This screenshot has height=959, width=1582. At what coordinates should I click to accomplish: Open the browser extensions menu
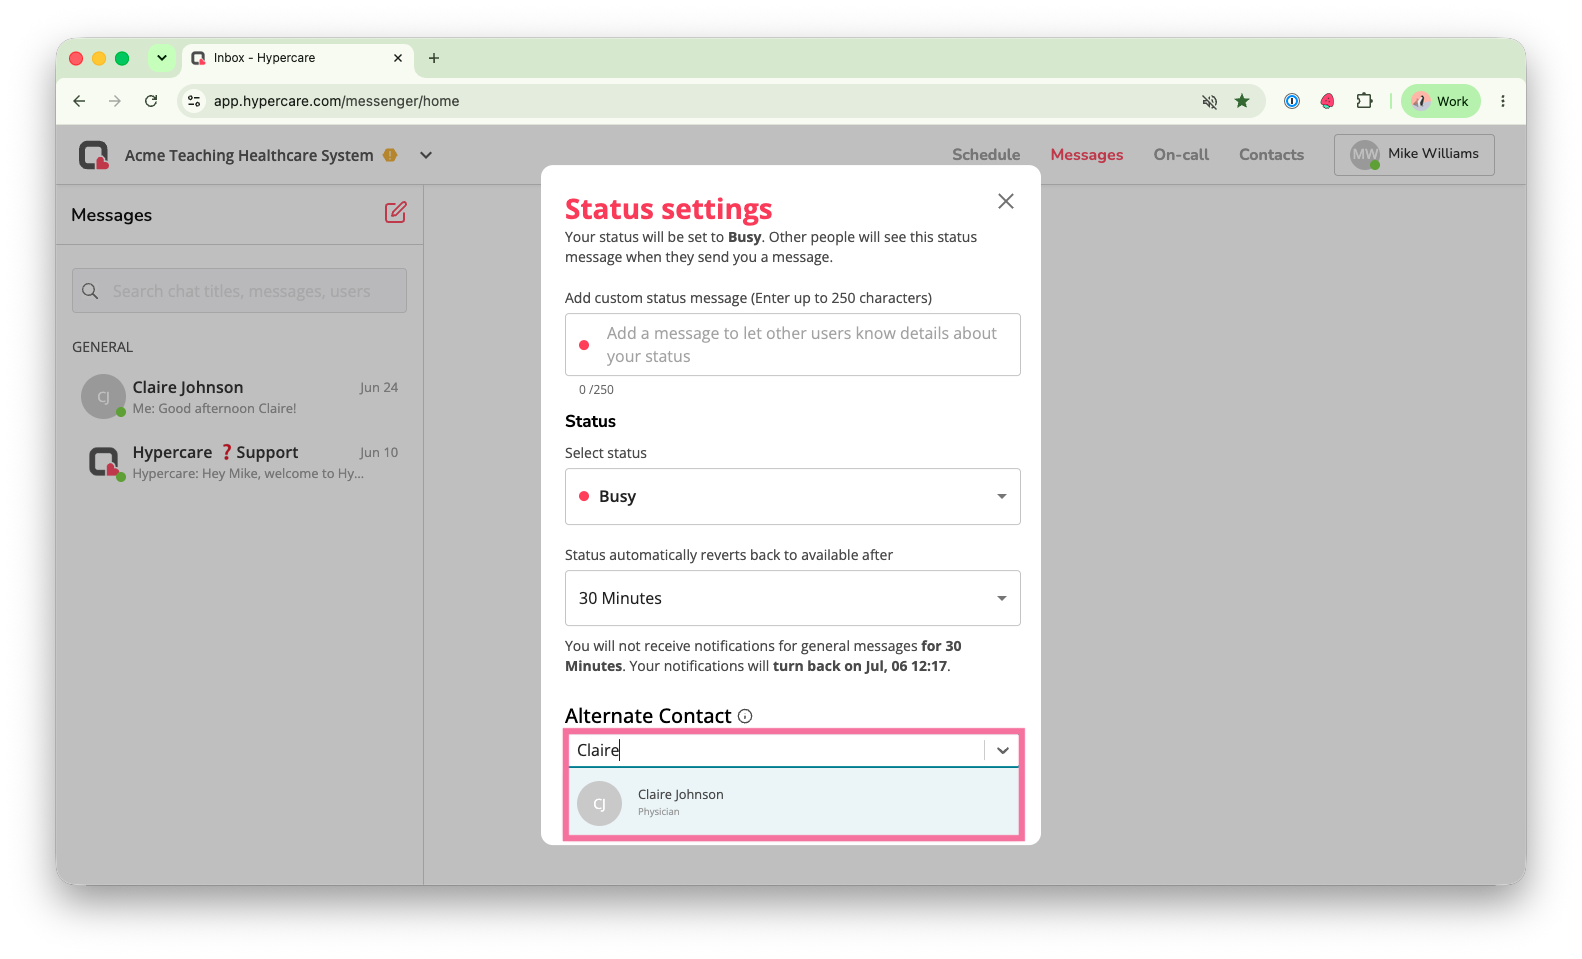(x=1364, y=101)
